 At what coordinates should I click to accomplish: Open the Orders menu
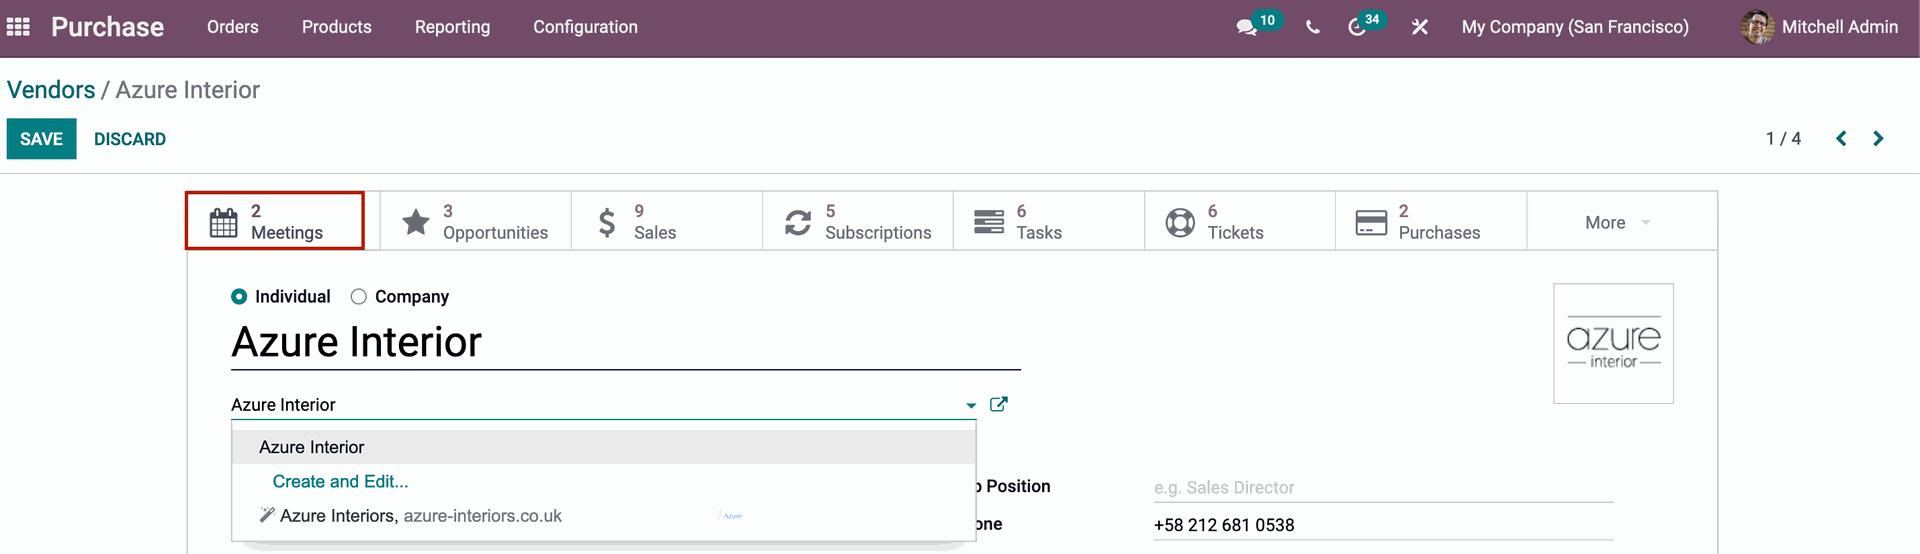point(233,27)
